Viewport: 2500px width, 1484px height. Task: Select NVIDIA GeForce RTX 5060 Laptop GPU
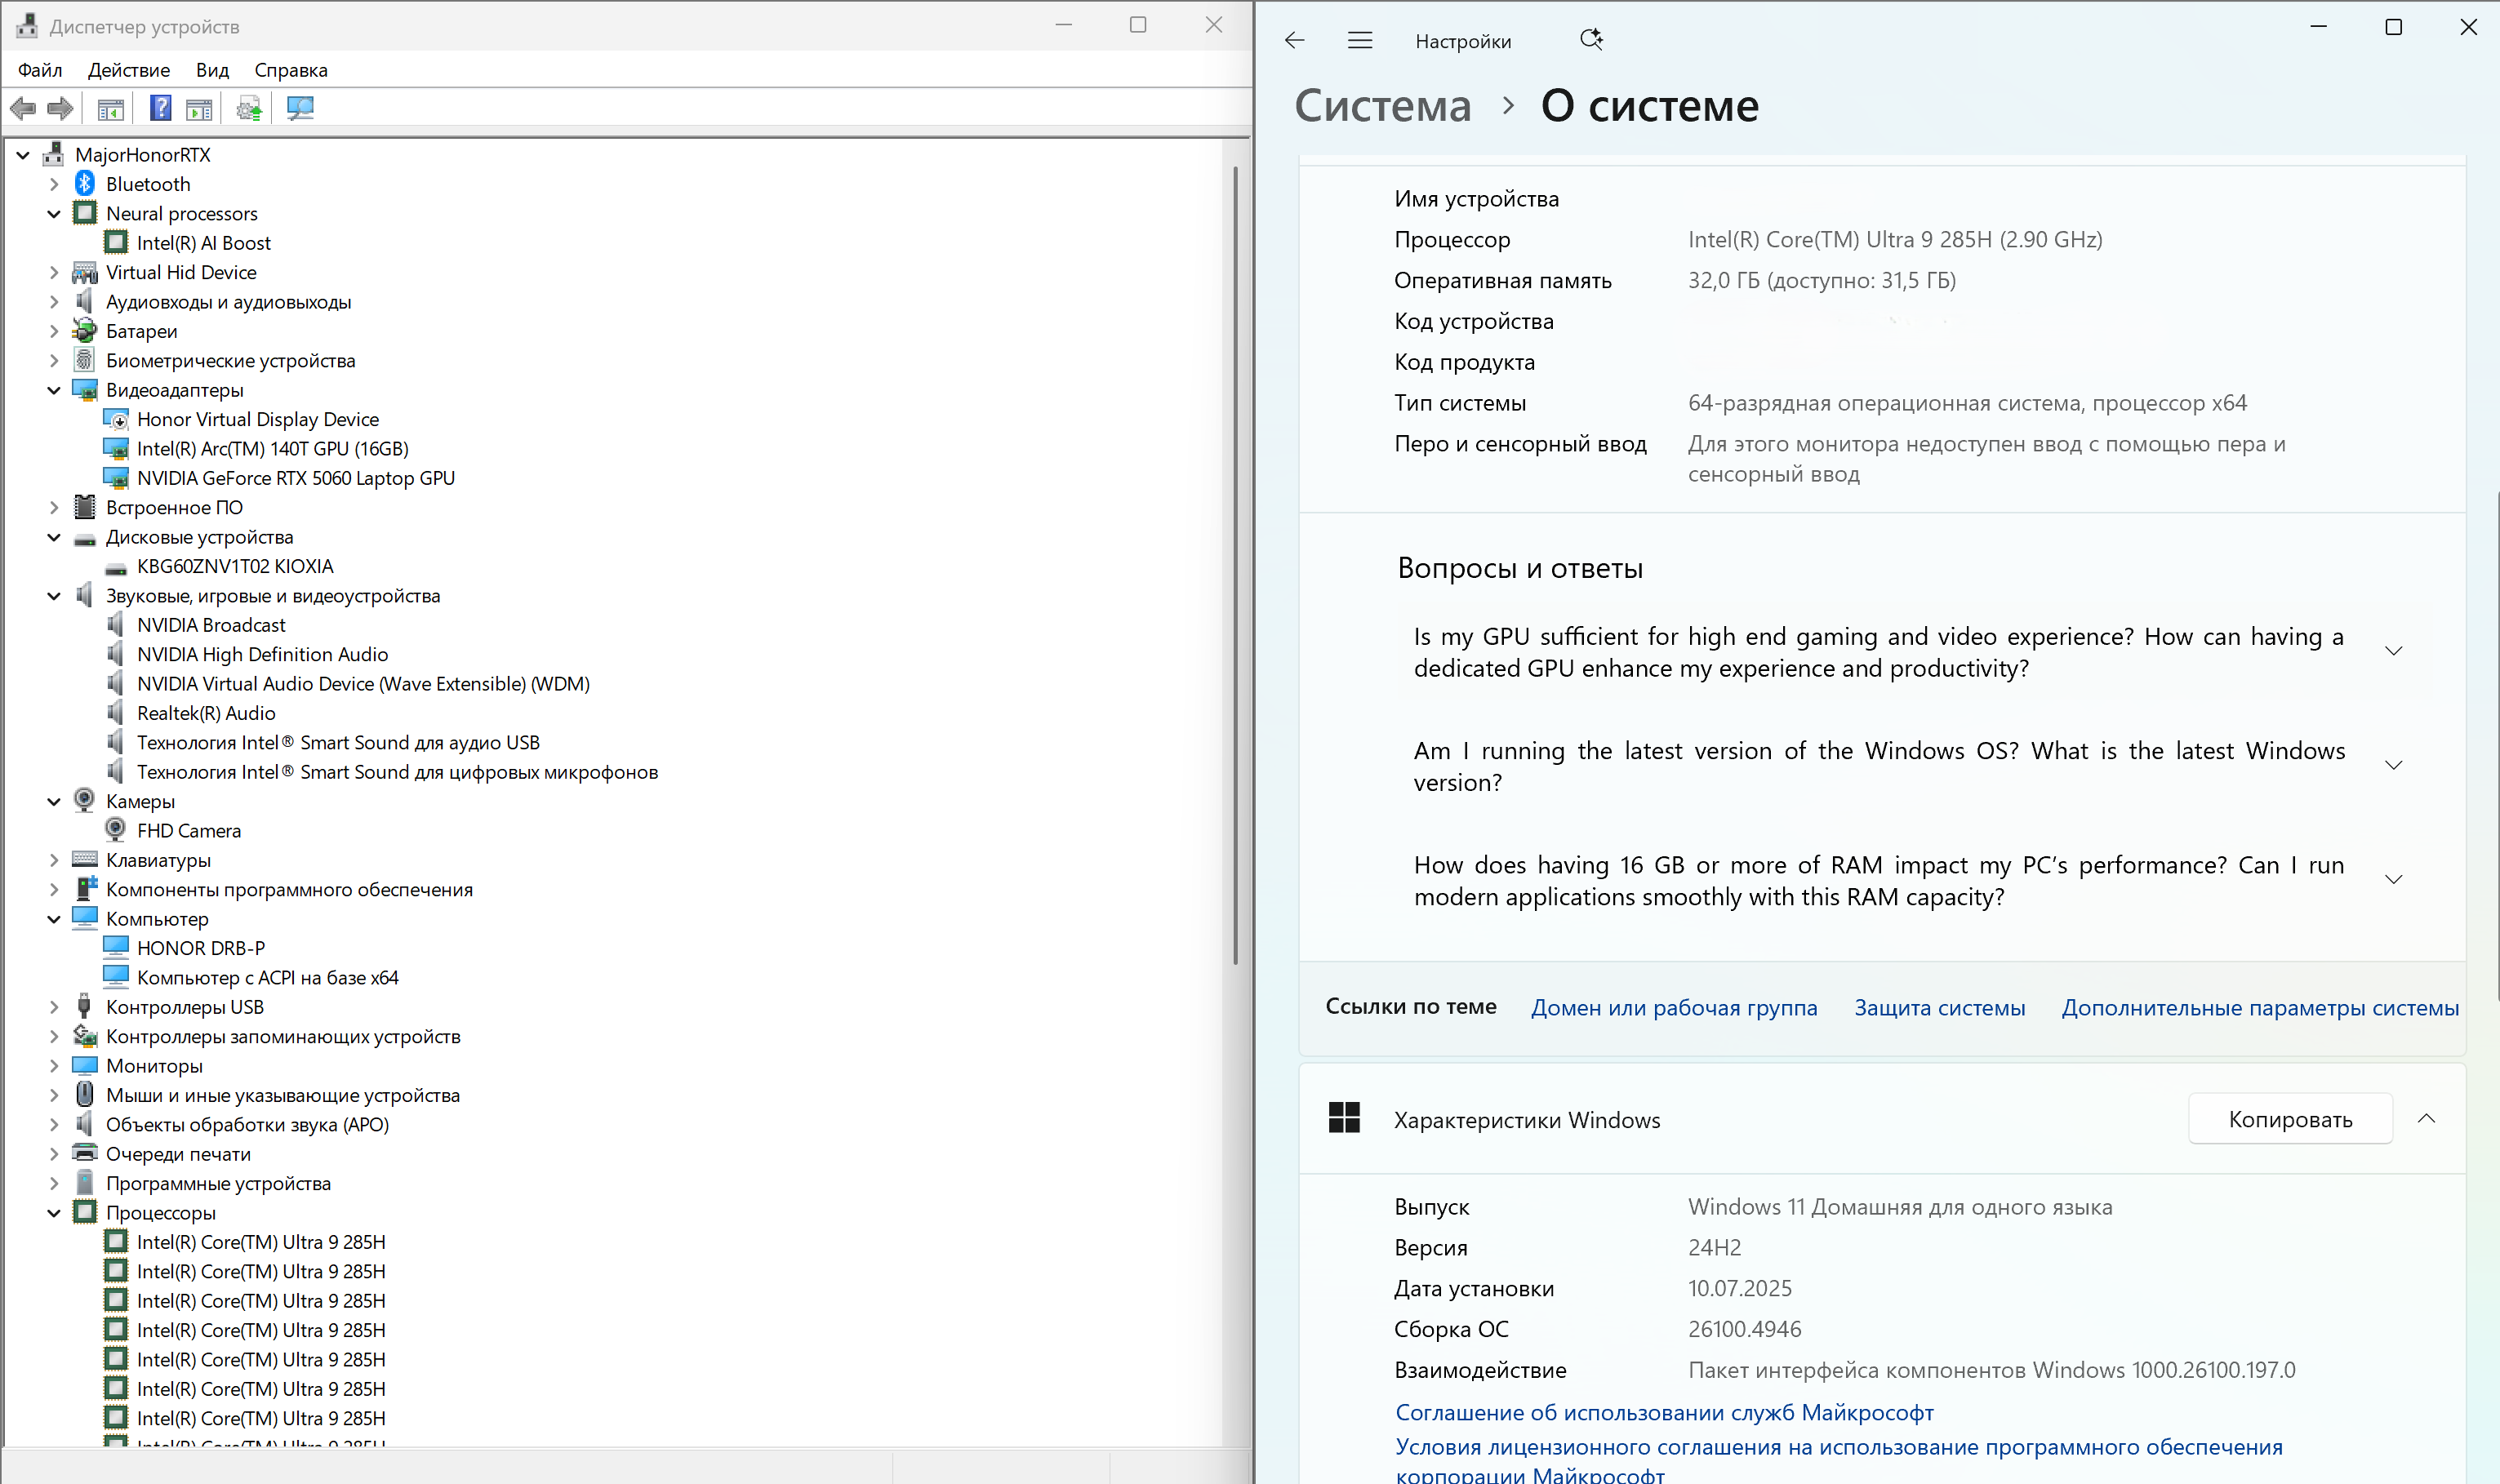(295, 478)
